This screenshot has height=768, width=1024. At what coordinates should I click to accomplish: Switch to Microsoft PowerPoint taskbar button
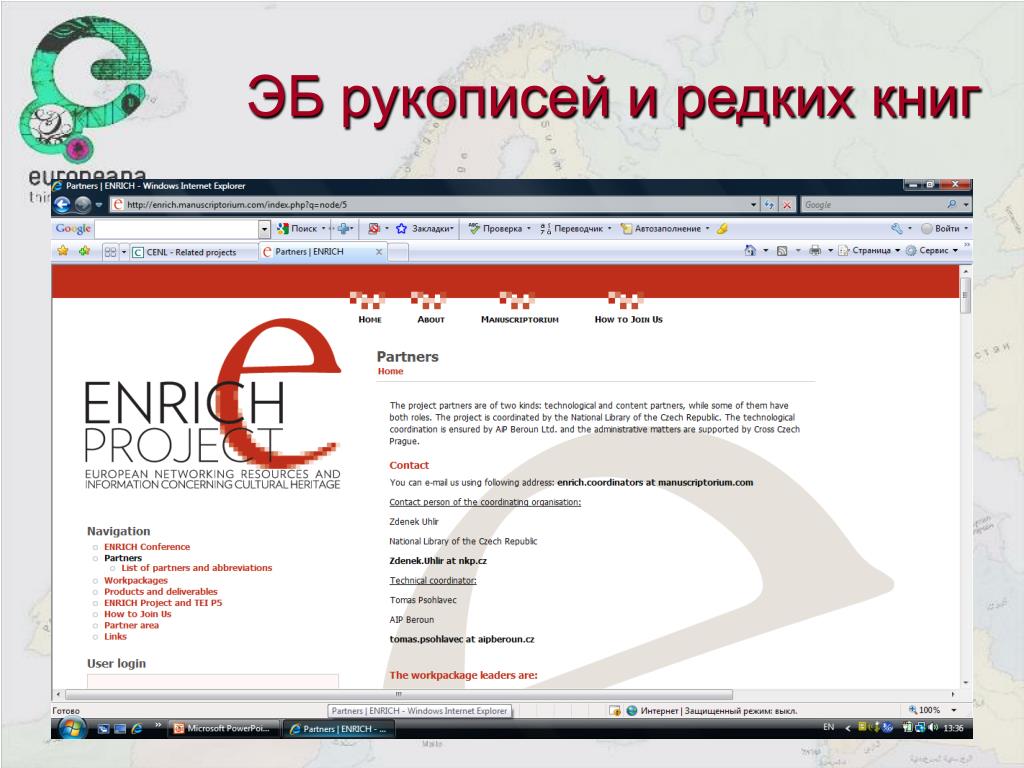pyautogui.click(x=223, y=729)
